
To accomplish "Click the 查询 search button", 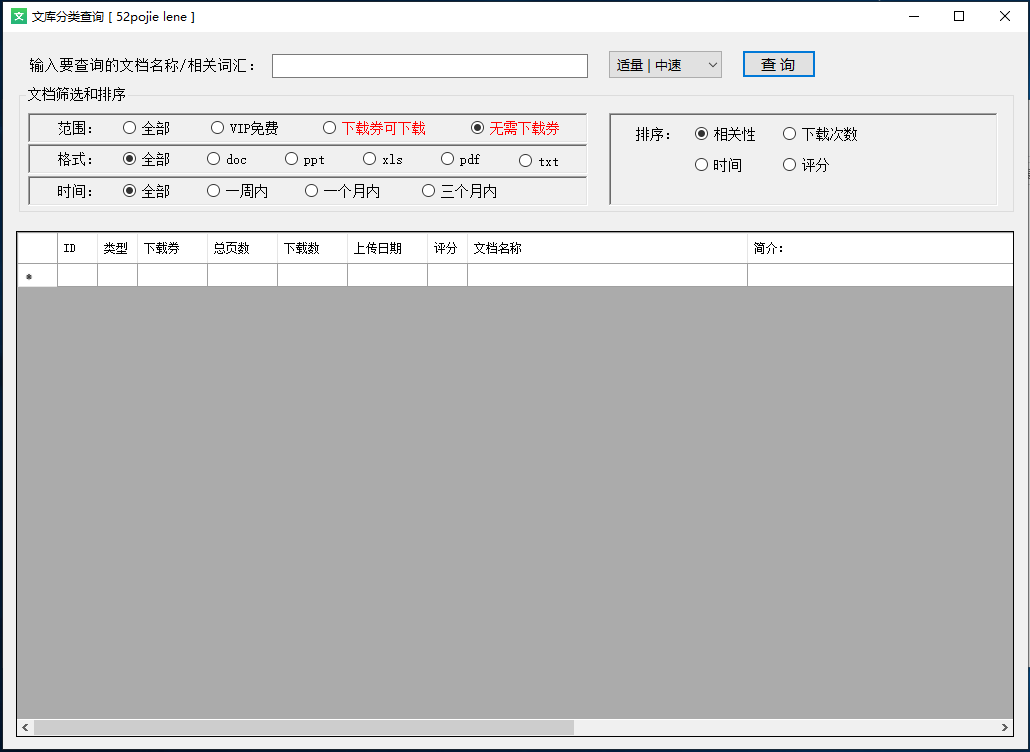I will pyautogui.click(x=778, y=64).
